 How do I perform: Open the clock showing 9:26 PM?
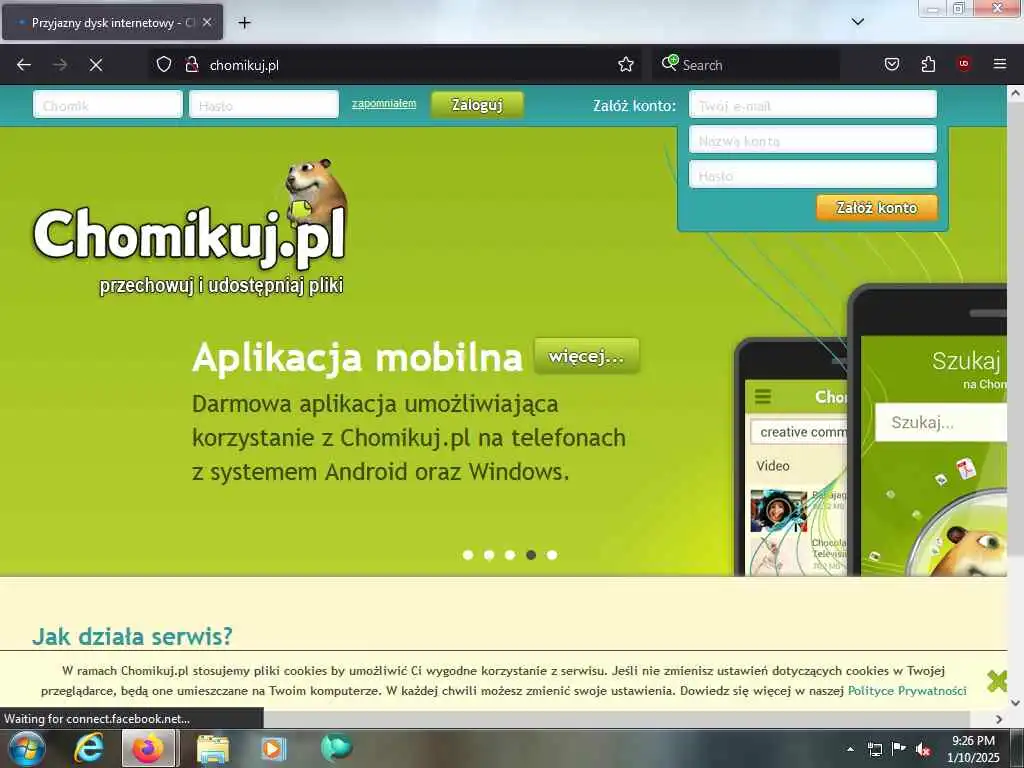coord(973,749)
